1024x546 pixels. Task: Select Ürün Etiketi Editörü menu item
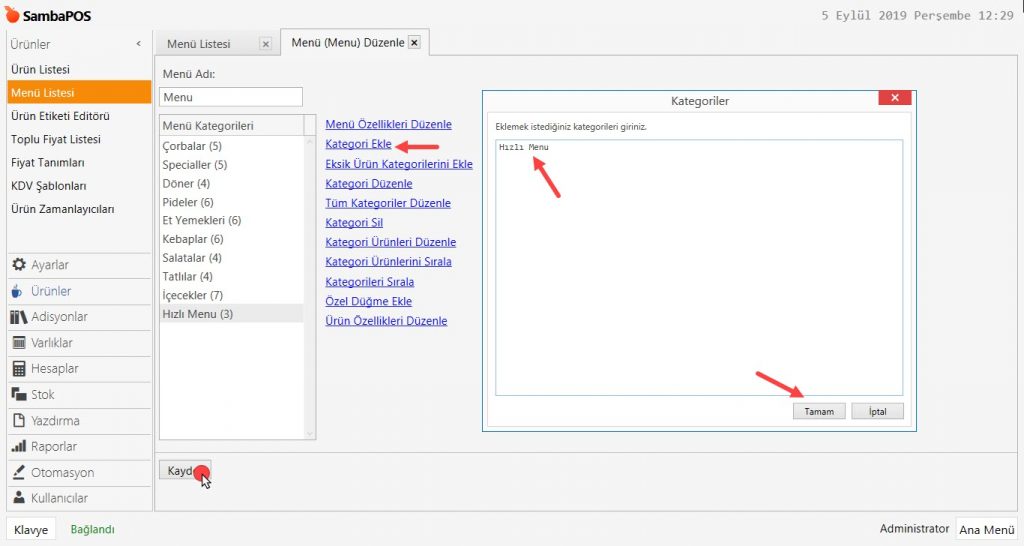click(x=60, y=116)
